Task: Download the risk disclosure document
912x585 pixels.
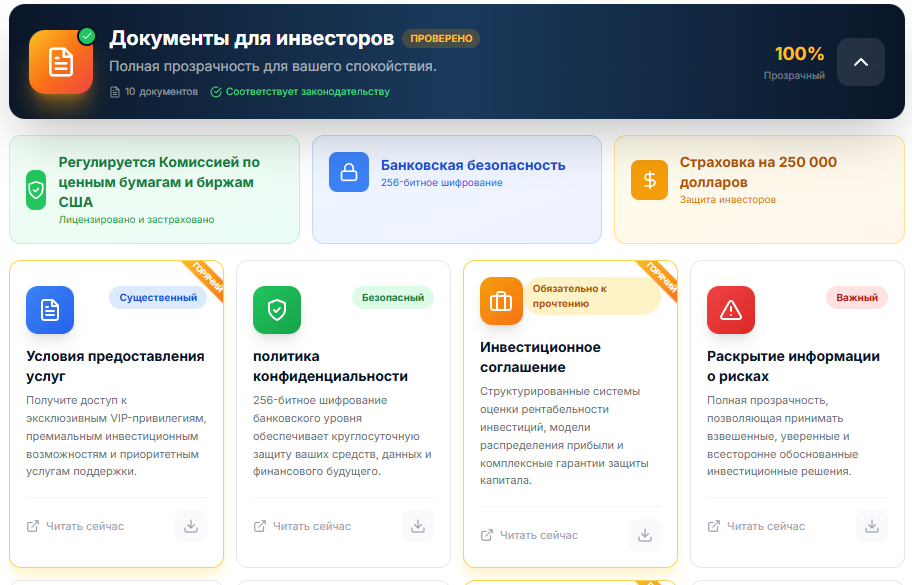Action: (872, 526)
